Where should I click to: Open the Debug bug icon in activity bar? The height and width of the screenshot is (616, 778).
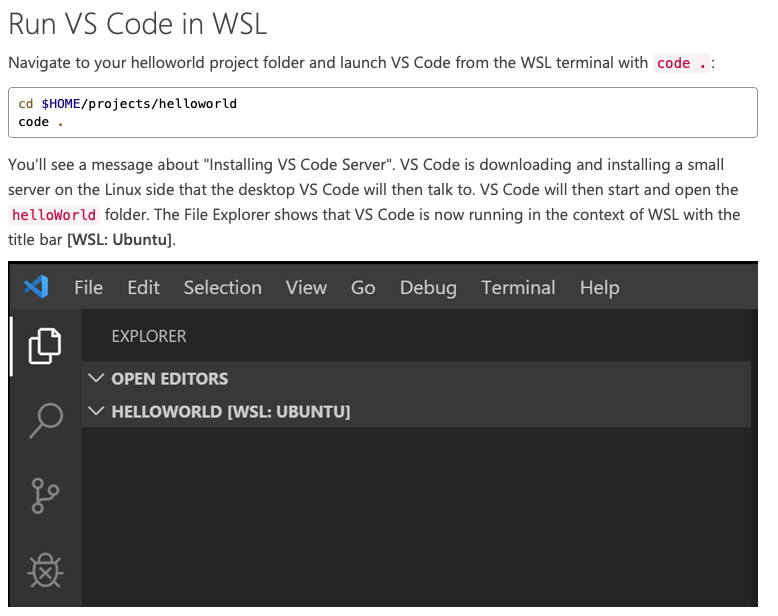tap(45, 570)
